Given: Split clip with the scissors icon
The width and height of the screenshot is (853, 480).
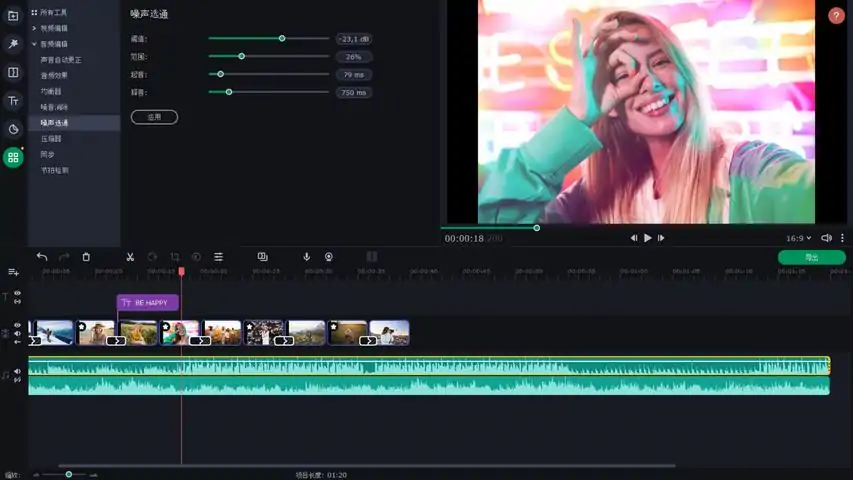Looking at the screenshot, I should 130,257.
